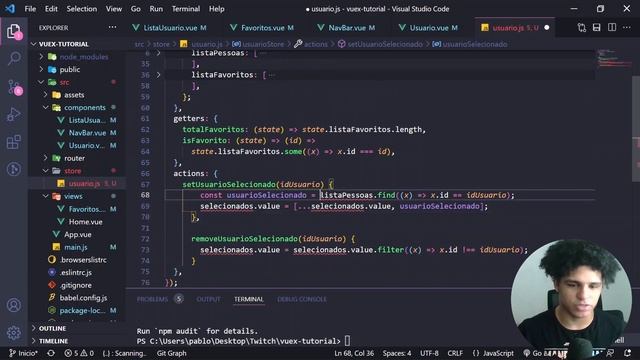Change encoding via UTF-8 indicator

tap(429, 353)
